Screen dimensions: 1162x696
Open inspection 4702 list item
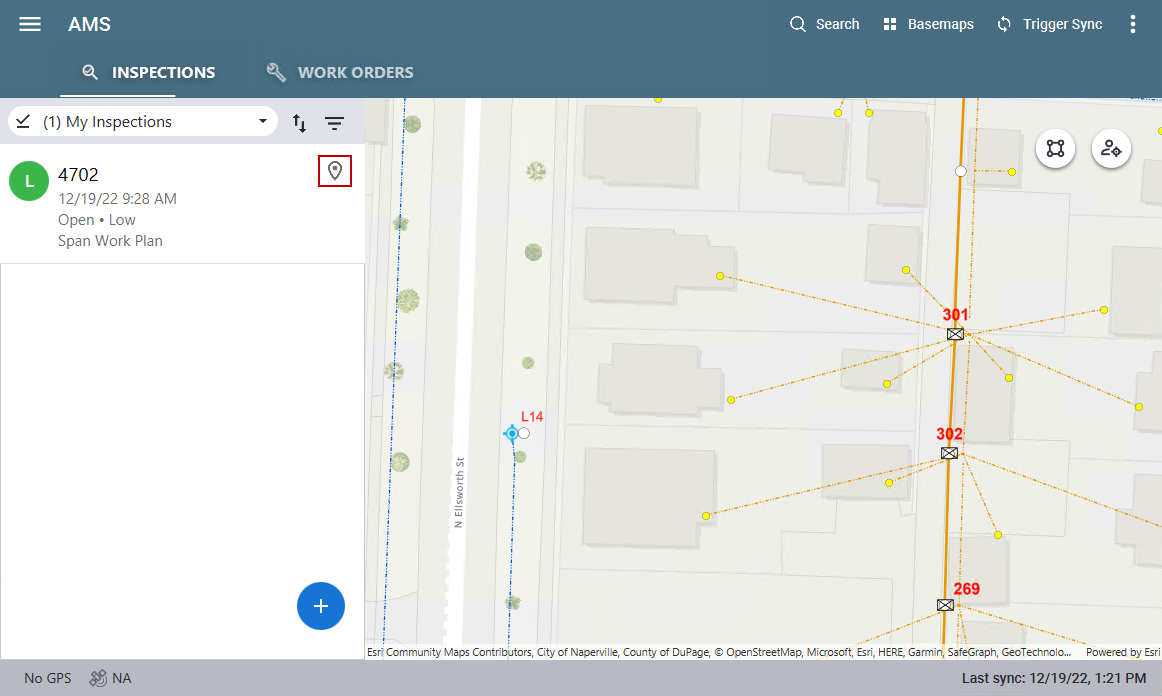click(x=160, y=205)
